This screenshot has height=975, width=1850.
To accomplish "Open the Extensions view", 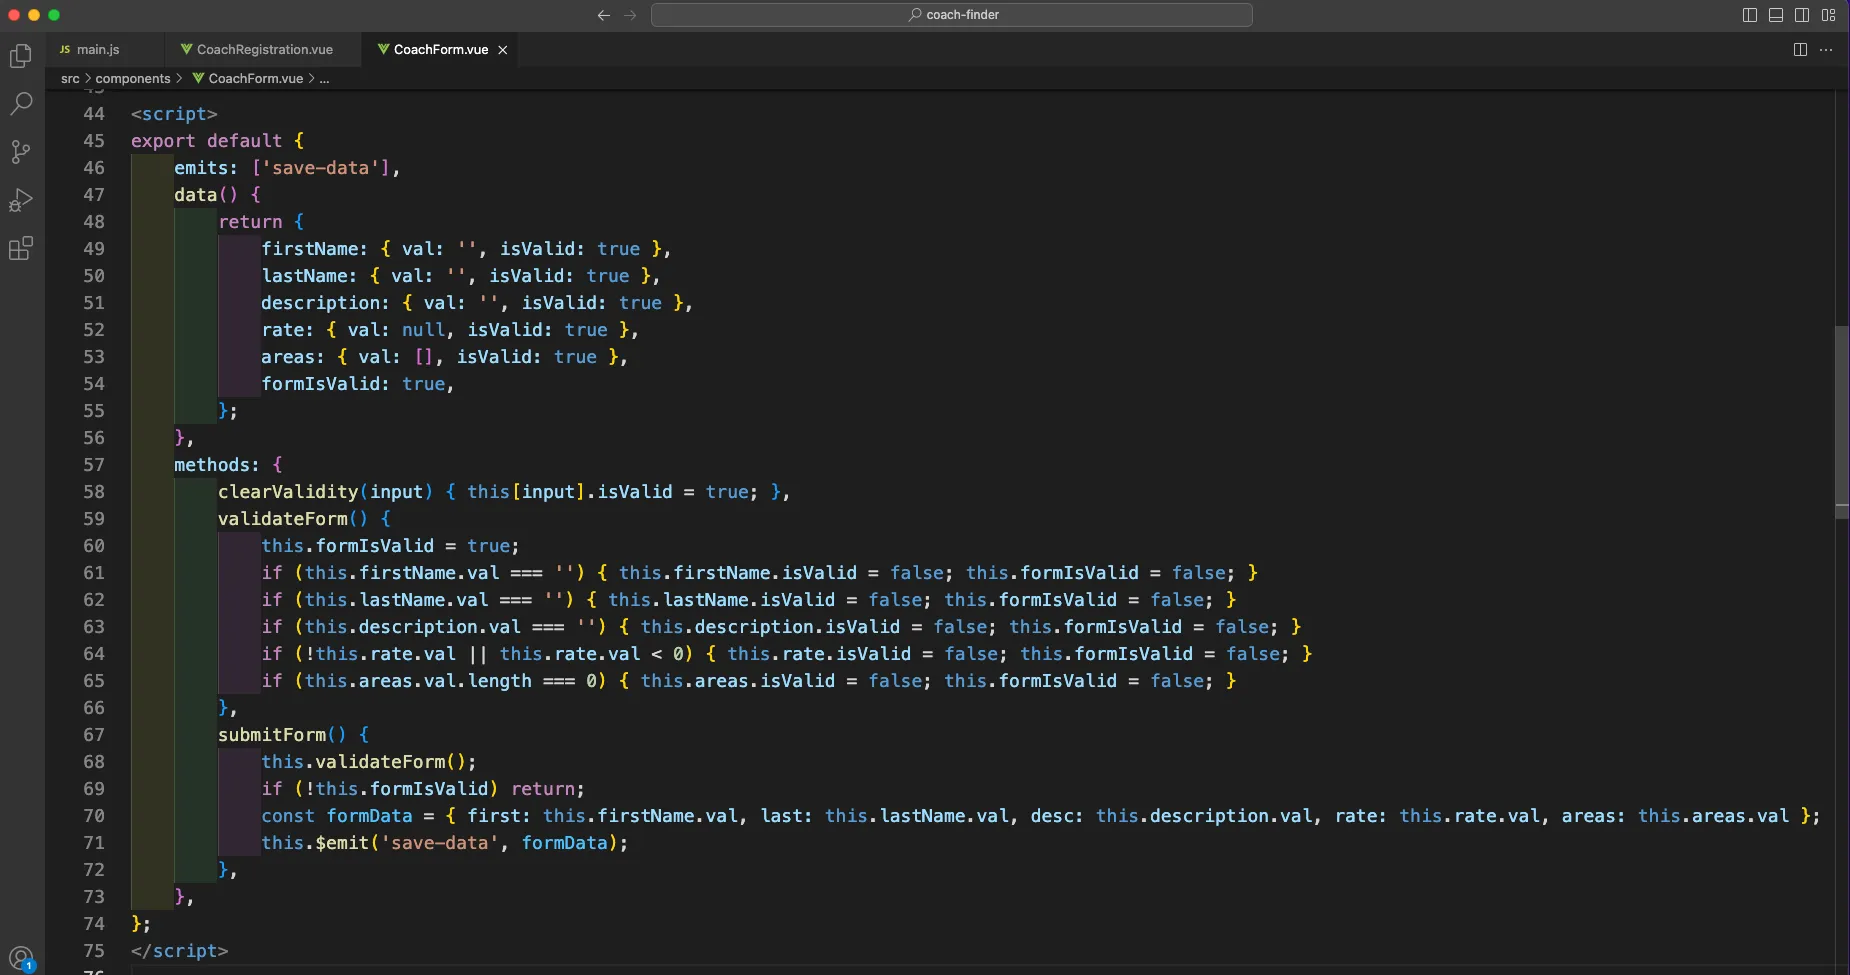I will pos(21,248).
